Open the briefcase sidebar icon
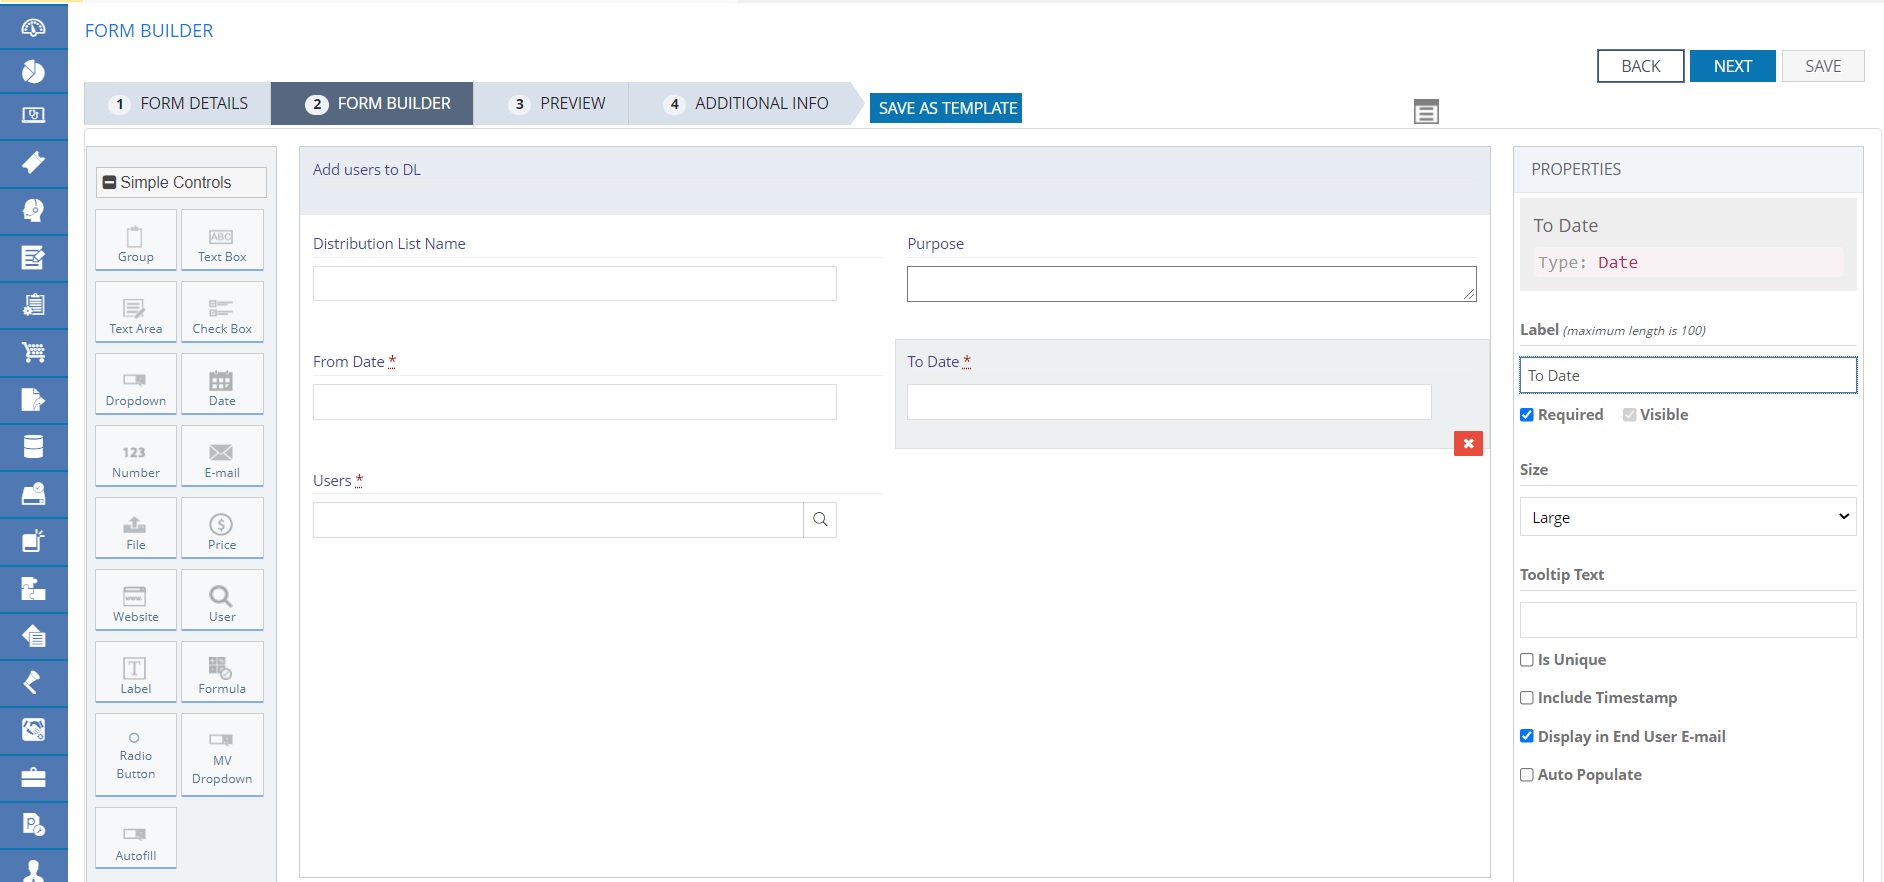This screenshot has height=882, width=1884. tap(33, 777)
